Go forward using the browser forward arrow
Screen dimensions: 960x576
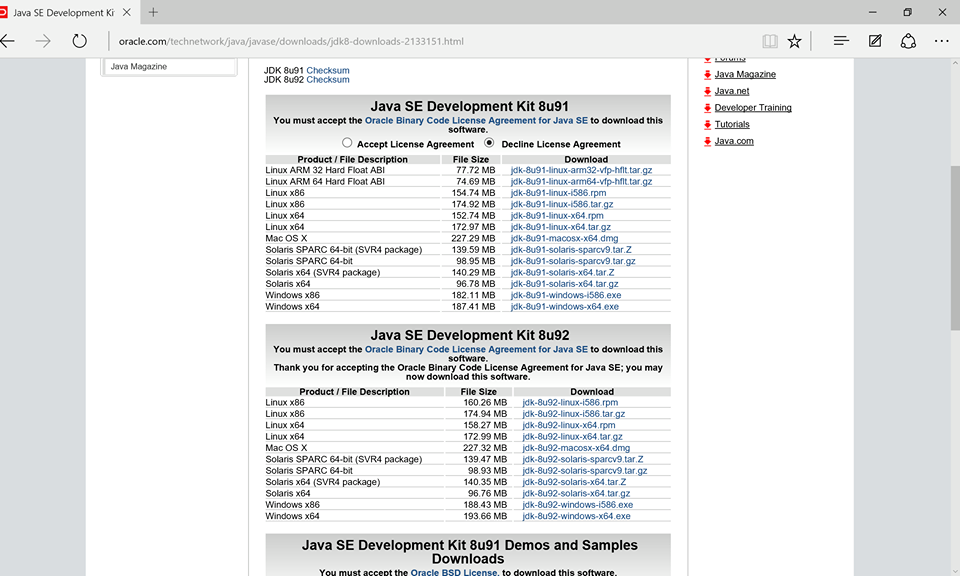tap(43, 41)
